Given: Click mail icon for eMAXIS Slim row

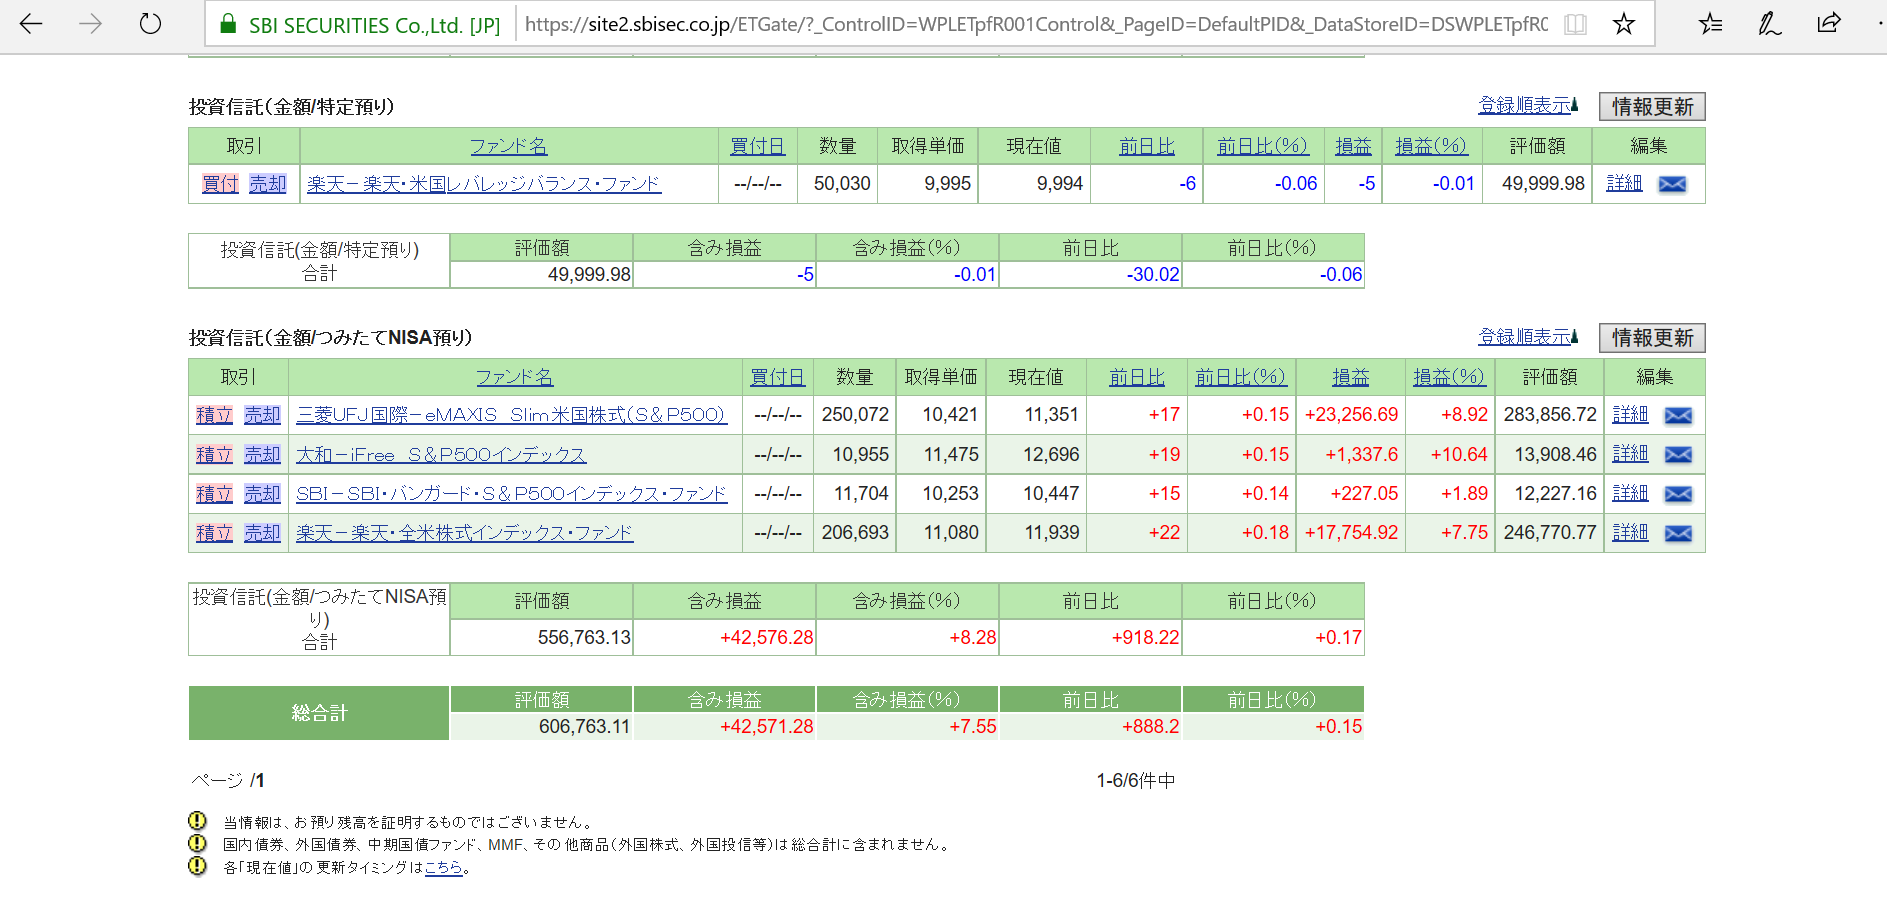Looking at the screenshot, I should [x=1678, y=416].
